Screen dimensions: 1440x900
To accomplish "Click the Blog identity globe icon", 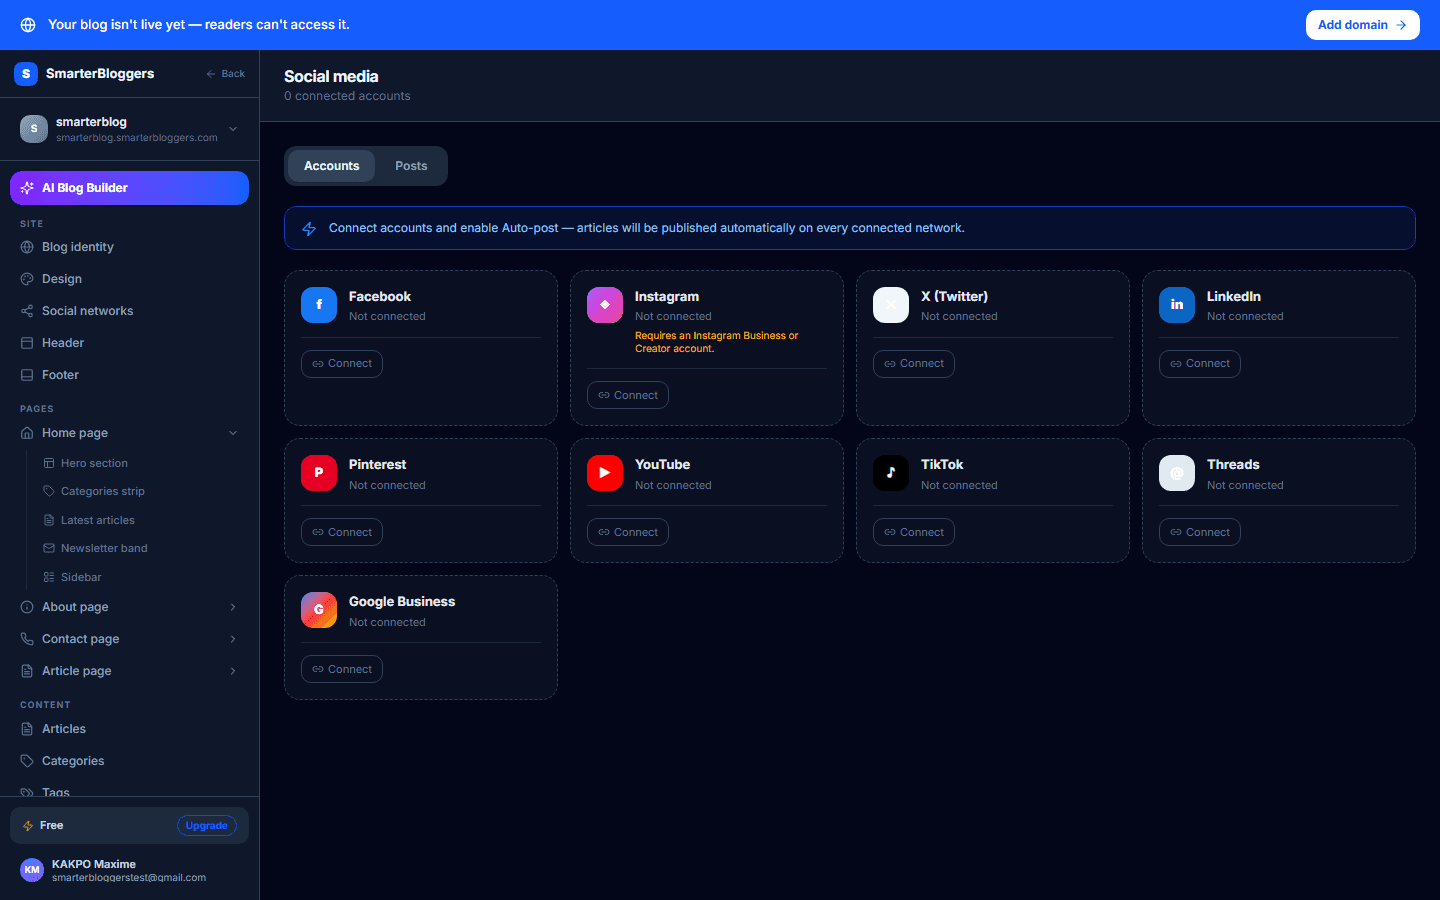I will (x=27, y=247).
